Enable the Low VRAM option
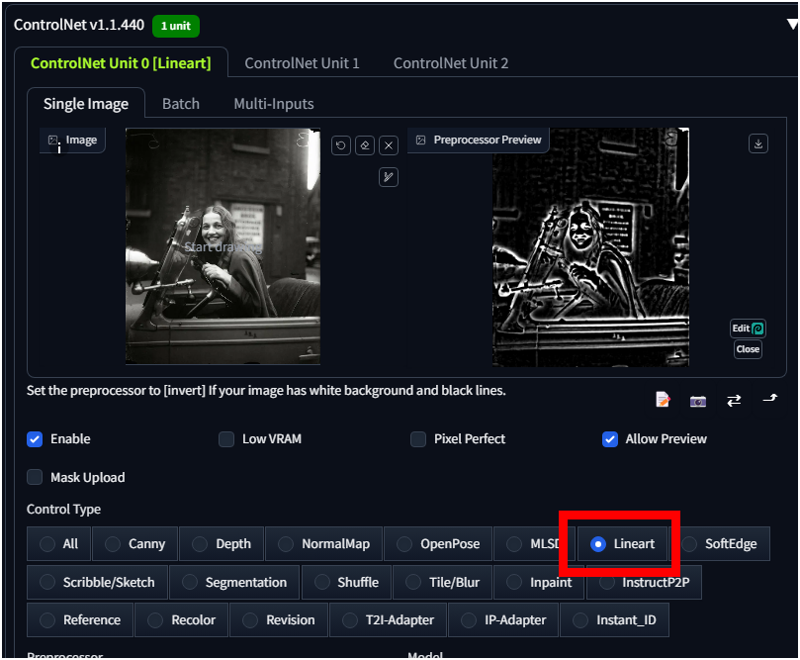This screenshot has width=800, height=660. tap(227, 439)
